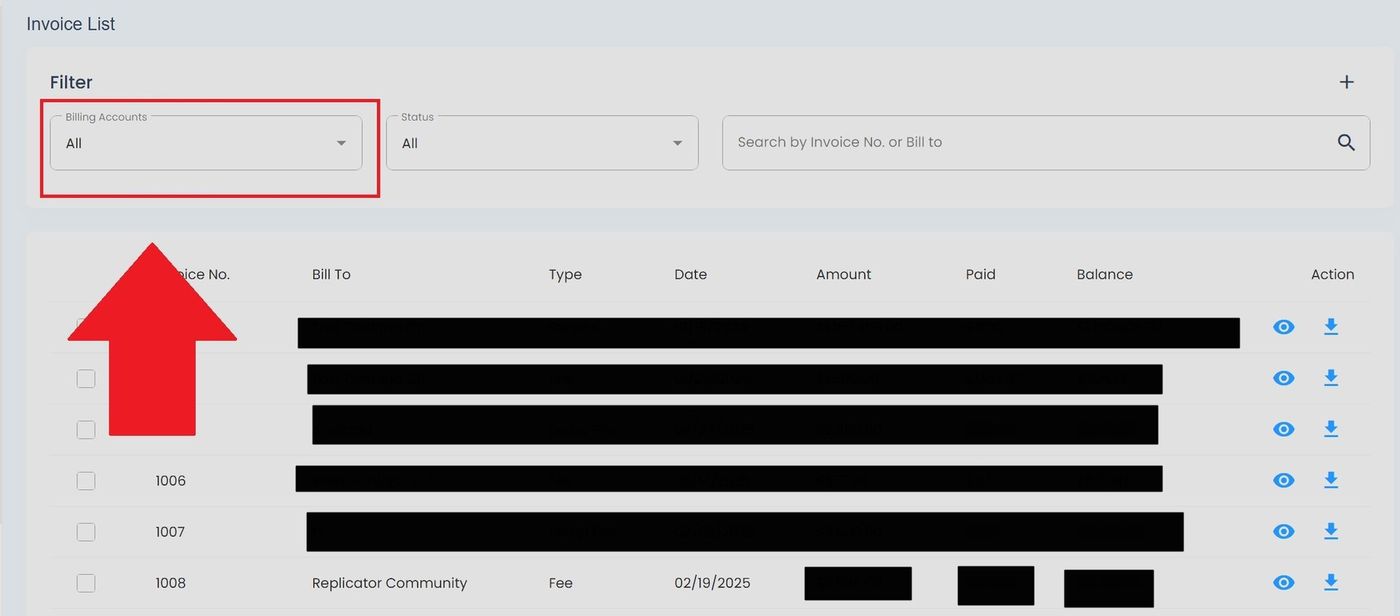Click the plus icon in Filter panel
The image size is (1400, 616).
pyautogui.click(x=1346, y=82)
